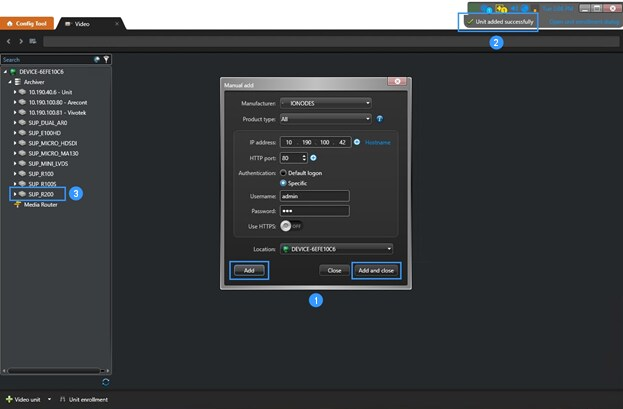Click the back navigation arrow

pos(9,41)
